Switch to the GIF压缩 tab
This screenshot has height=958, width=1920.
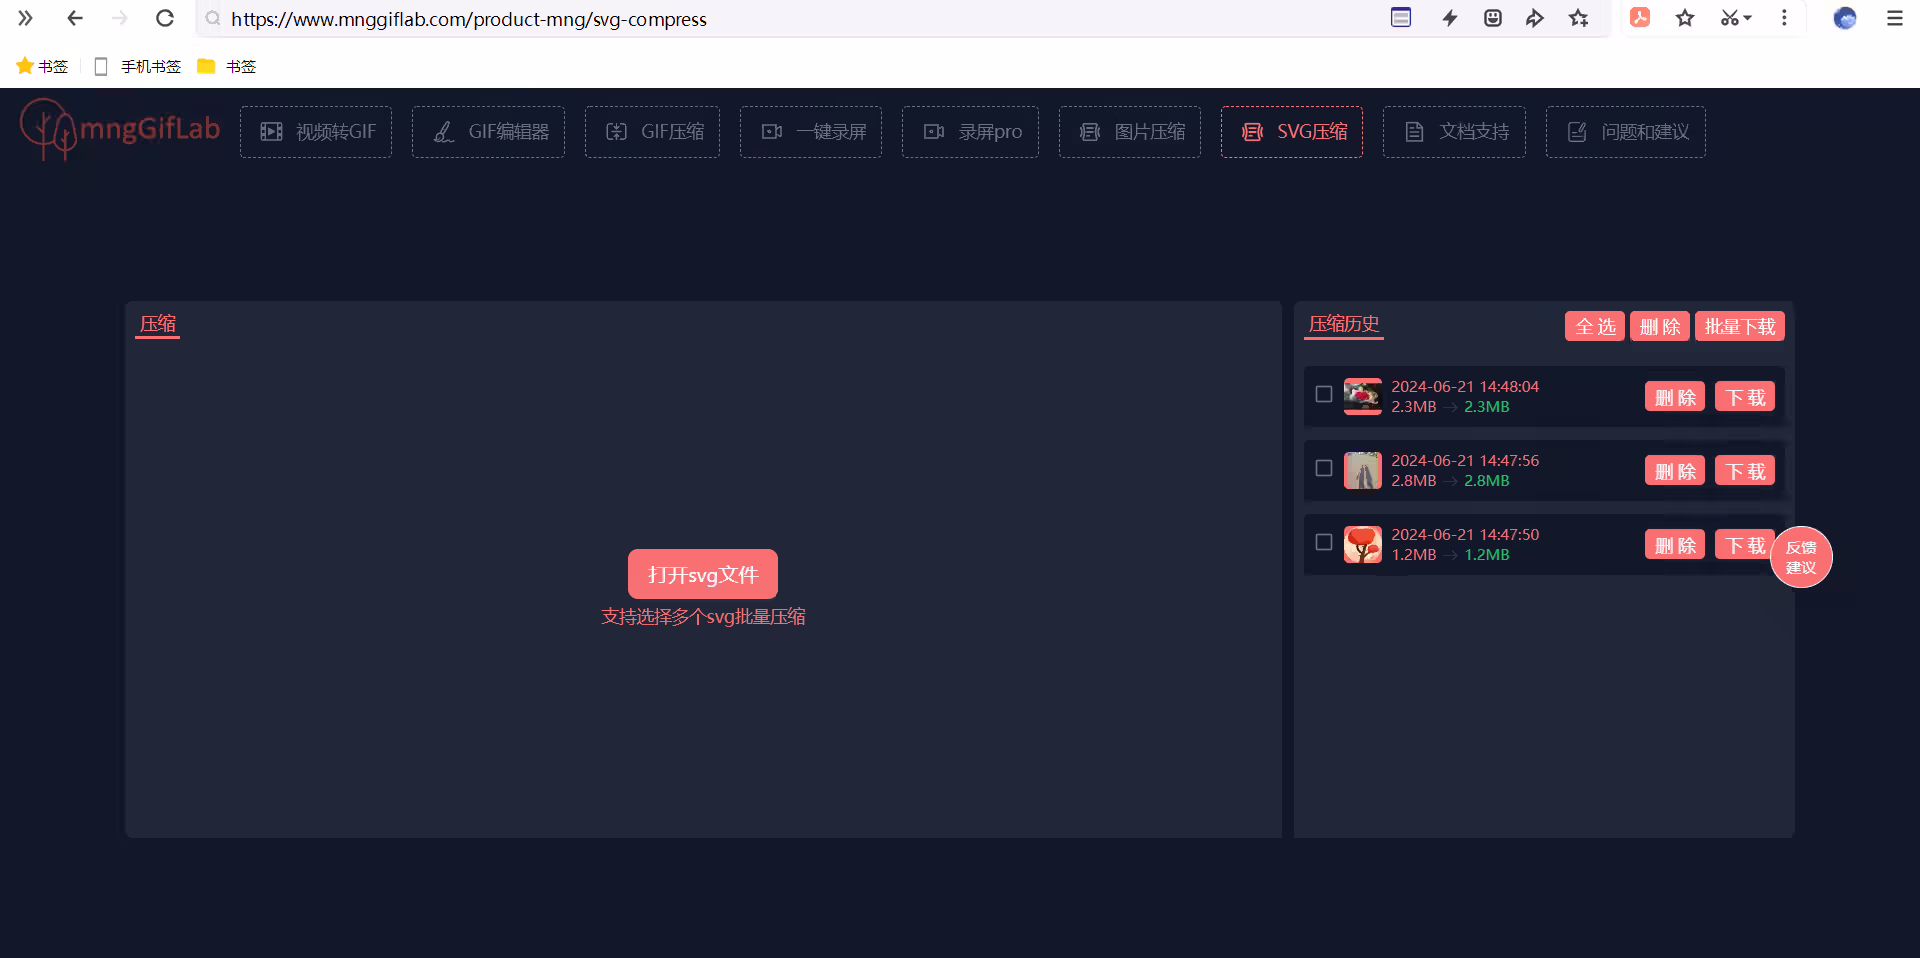point(652,132)
